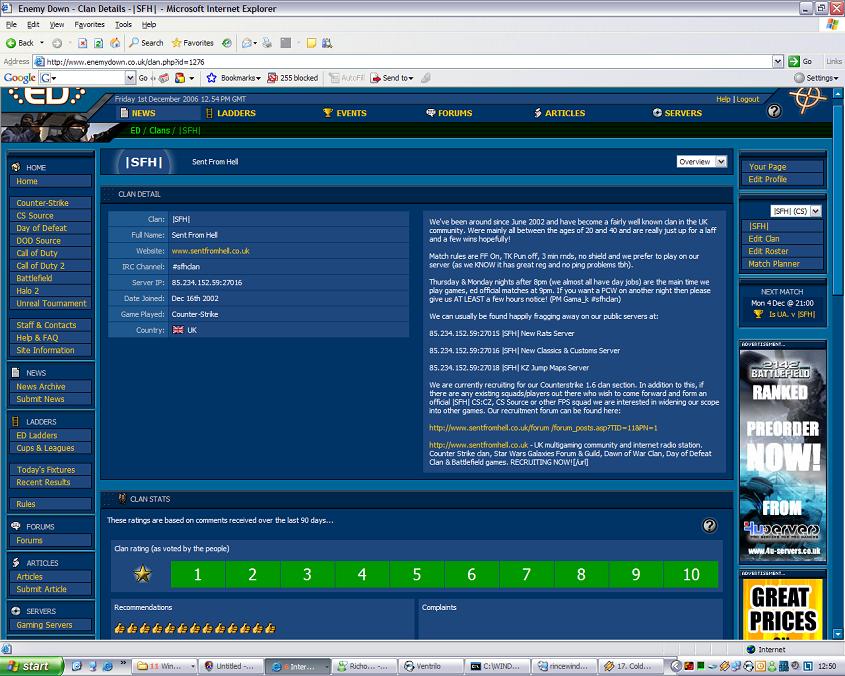Click the Forward arrow in the browser toolbar
The height and width of the screenshot is (676, 845).
(57, 43)
